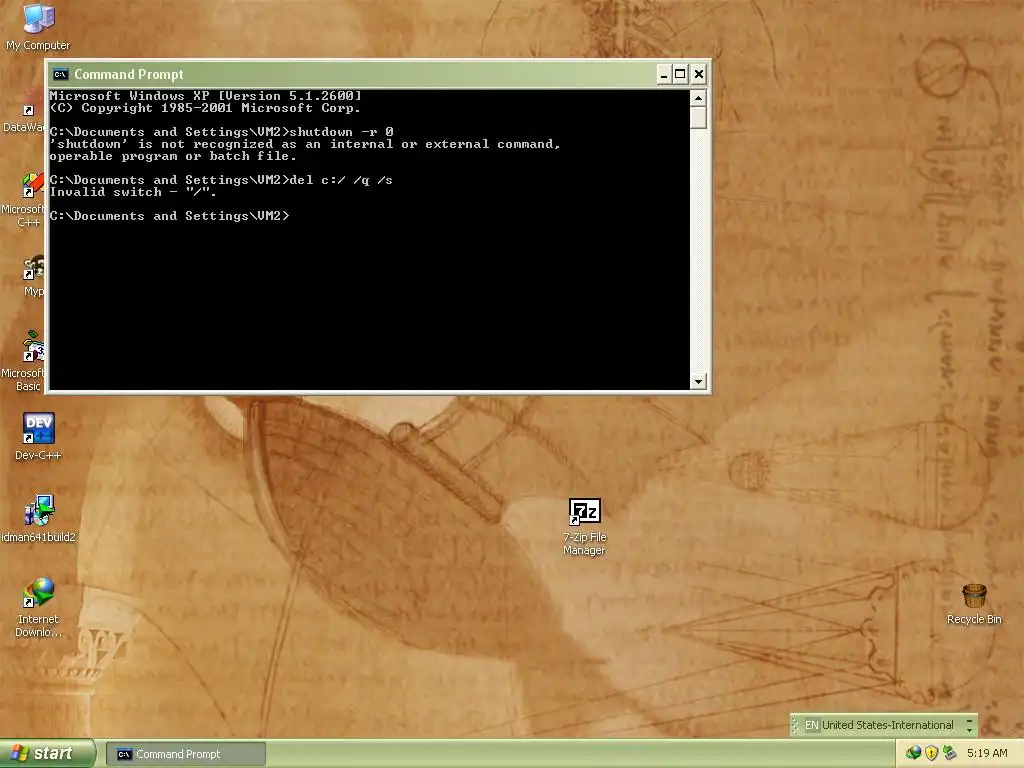Click the 'shutdown -r 0' command line
The height and width of the screenshot is (768, 1024).
click(221, 132)
